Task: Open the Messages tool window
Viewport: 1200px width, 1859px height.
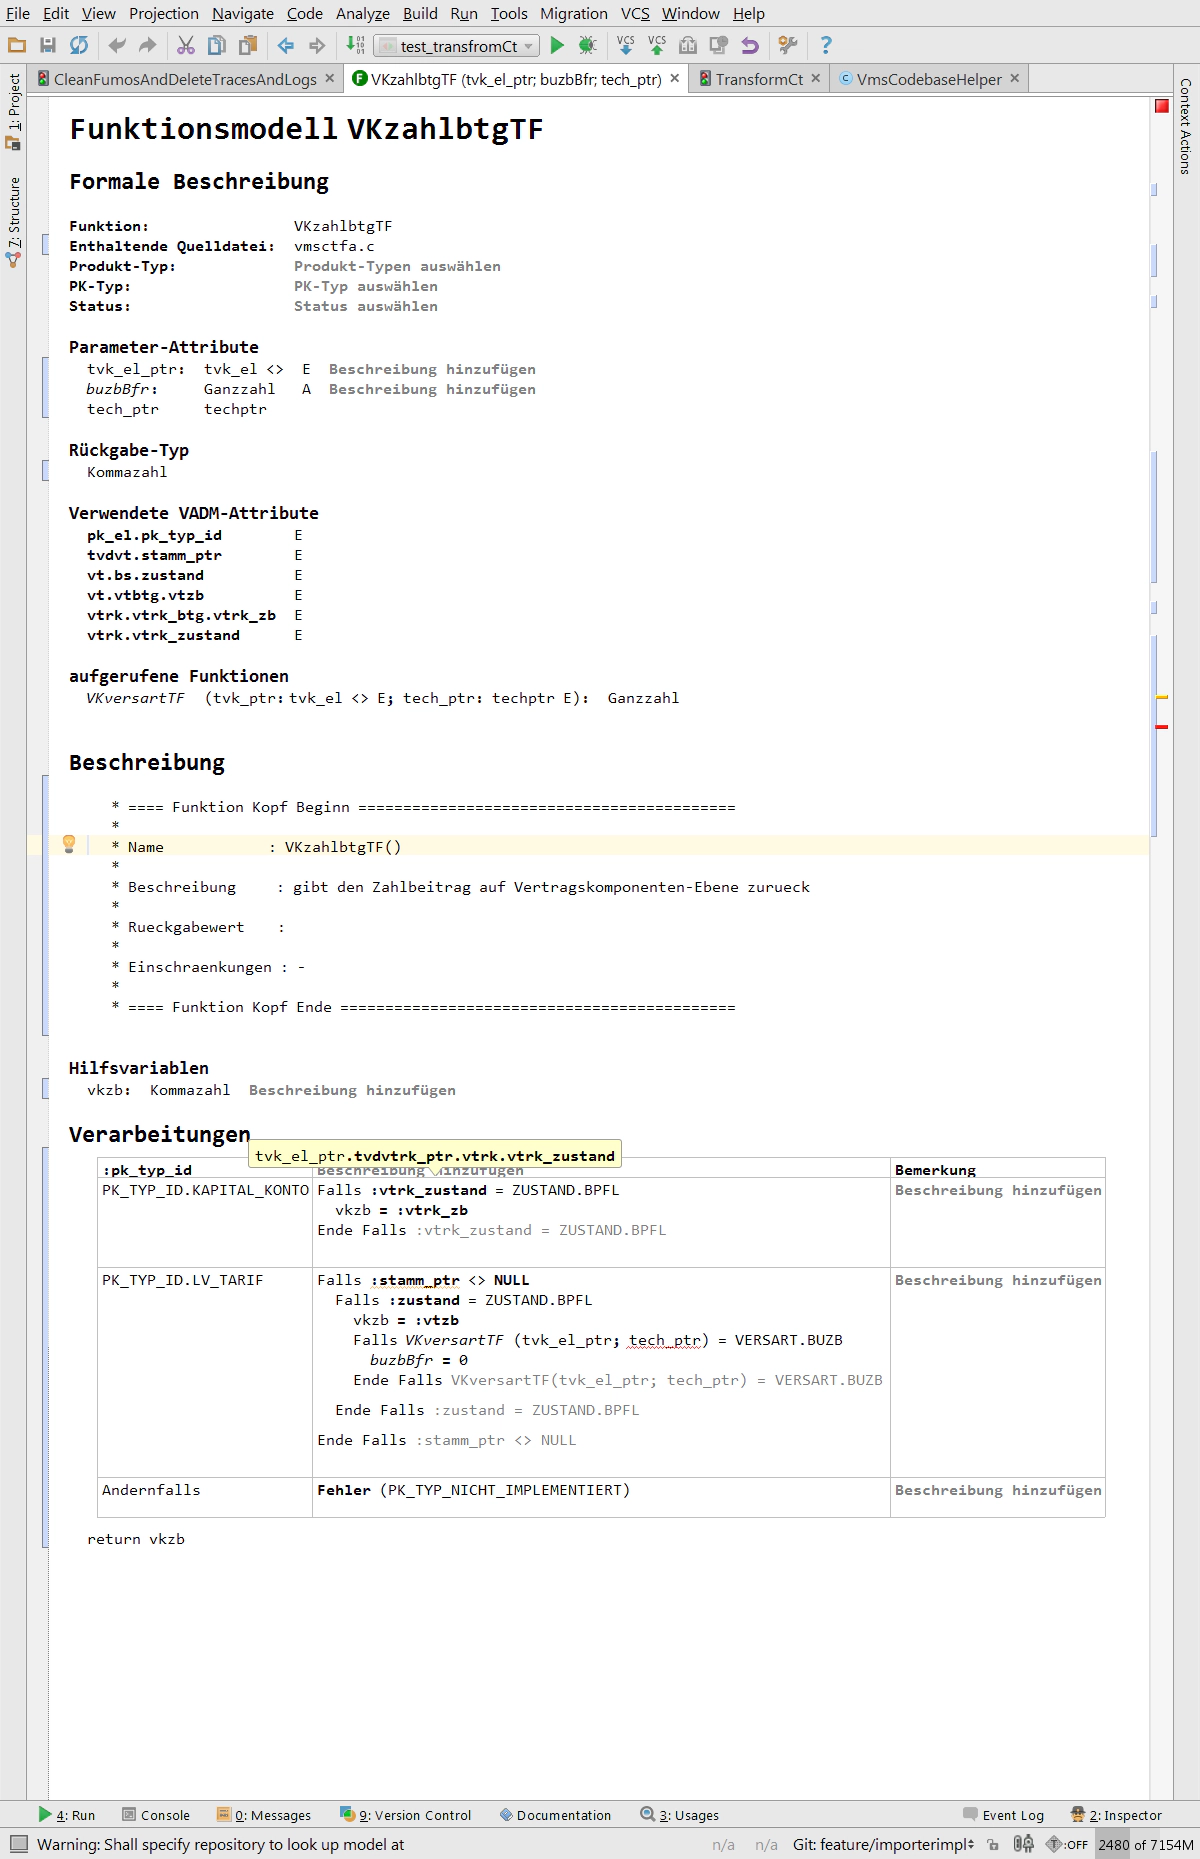Action: coord(264,1815)
